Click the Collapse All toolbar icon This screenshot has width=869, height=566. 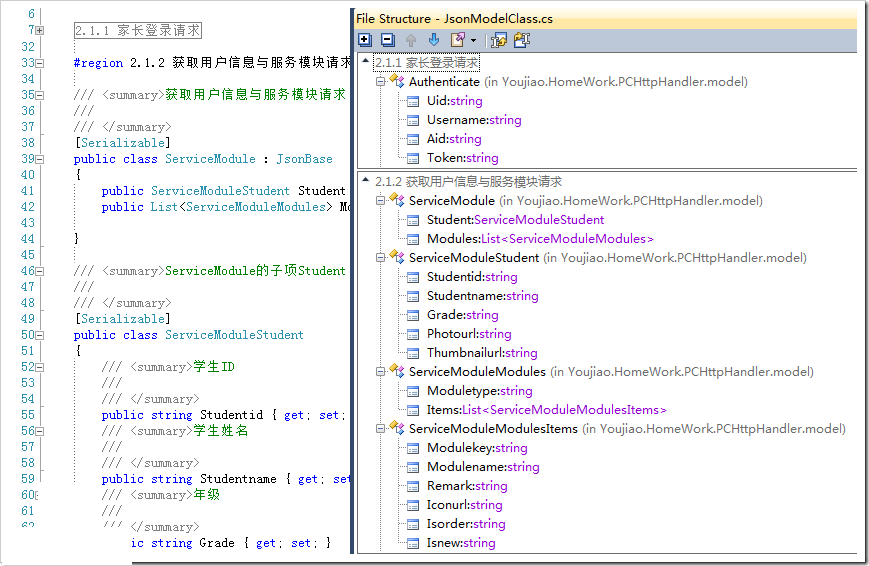coord(388,40)
